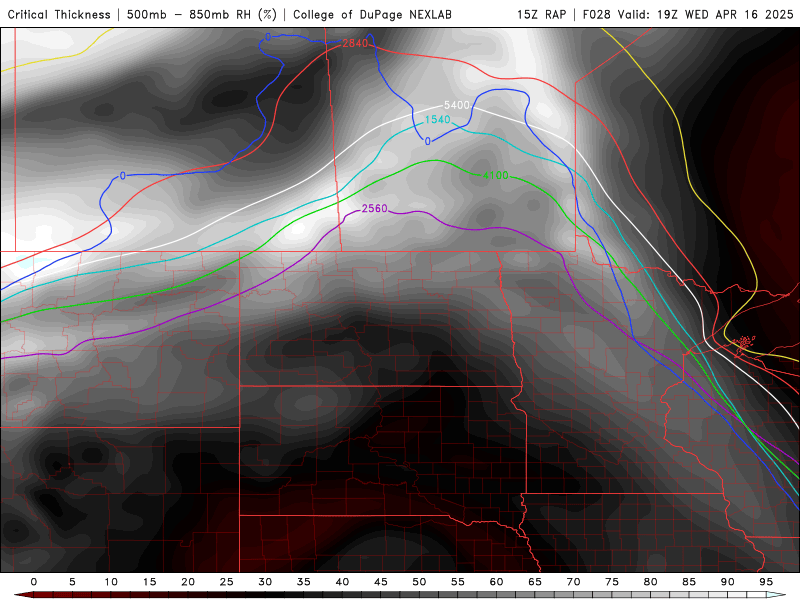Click the purple "2560" contour label
The width and height of the screenshot is (800, 600).
(374, 208)
